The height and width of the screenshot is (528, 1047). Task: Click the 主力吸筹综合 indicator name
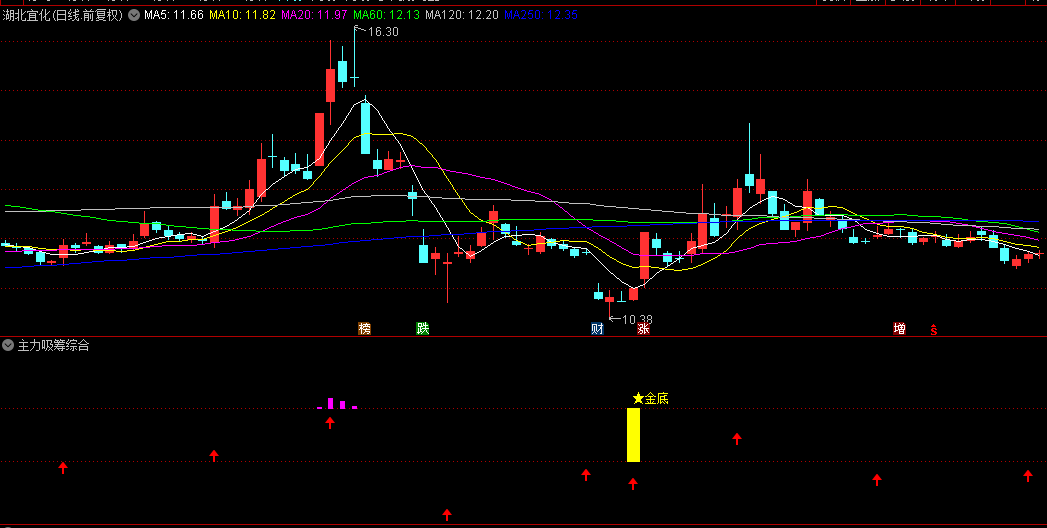[53, 345]
